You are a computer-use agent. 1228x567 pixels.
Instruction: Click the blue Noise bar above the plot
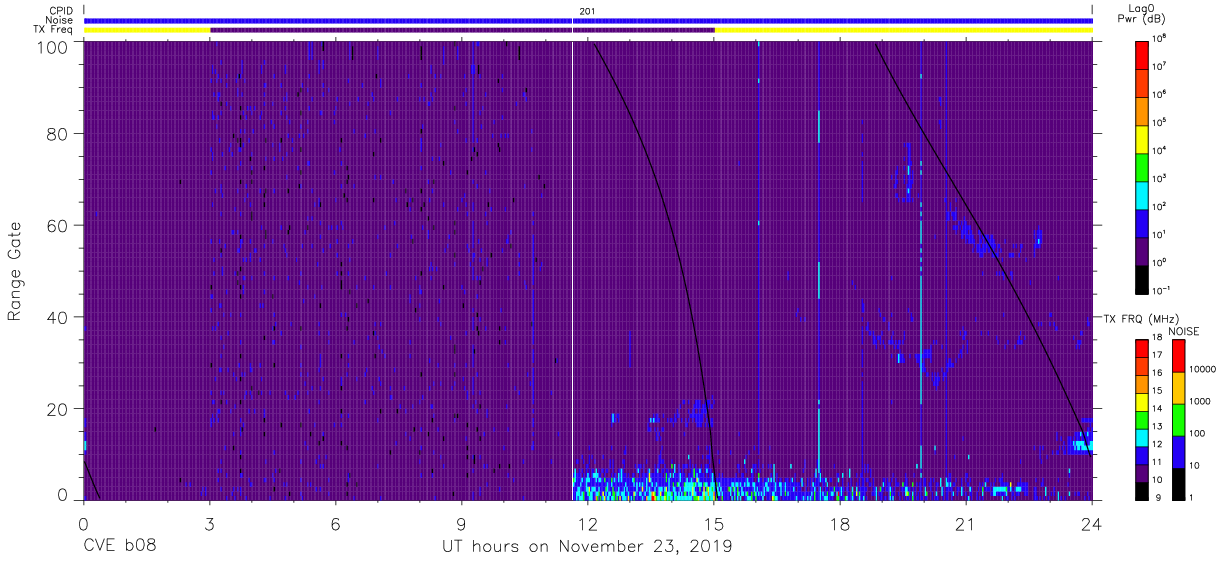588,20
